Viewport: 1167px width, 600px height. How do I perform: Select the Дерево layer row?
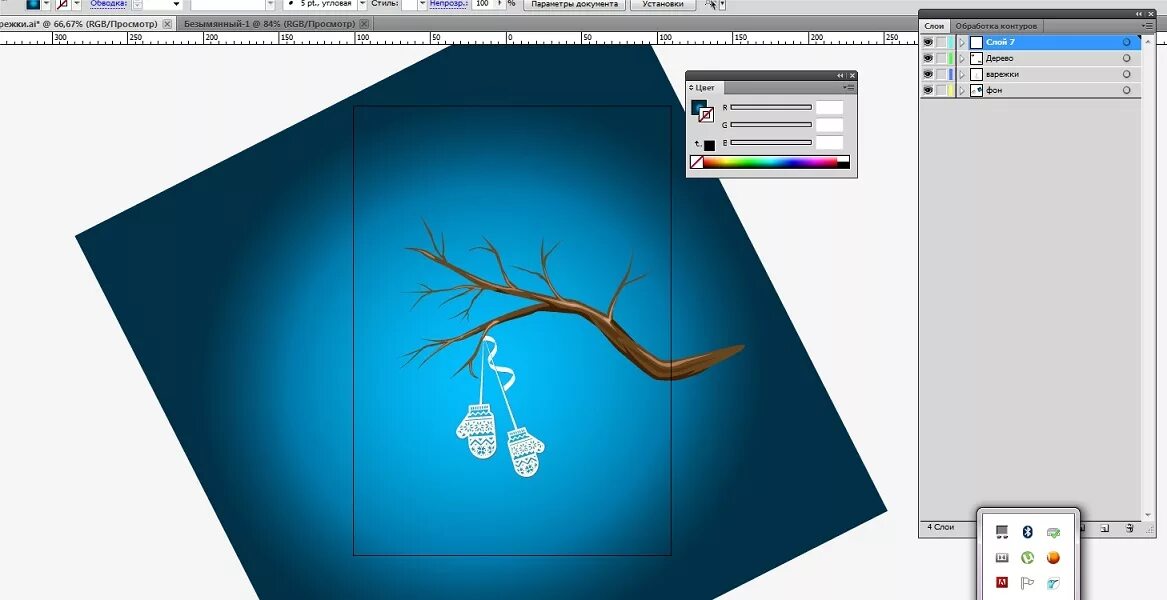coord(1030,58)
